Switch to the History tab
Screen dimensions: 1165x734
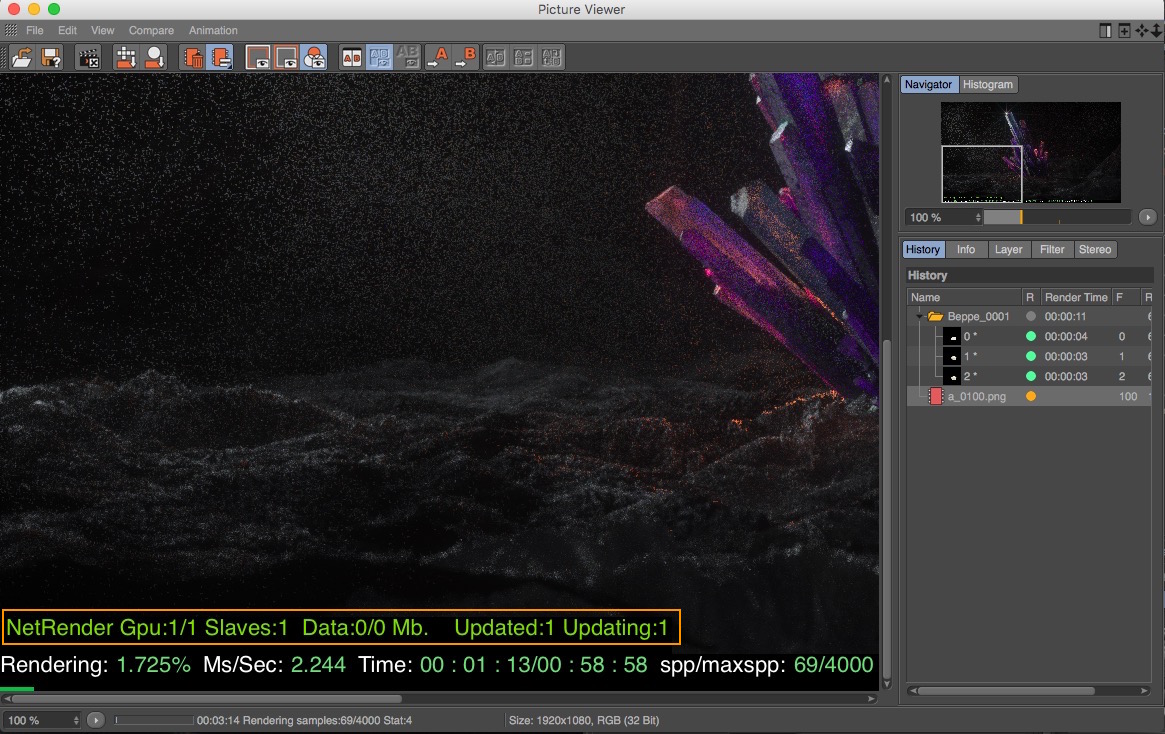(x=923, y=250)
